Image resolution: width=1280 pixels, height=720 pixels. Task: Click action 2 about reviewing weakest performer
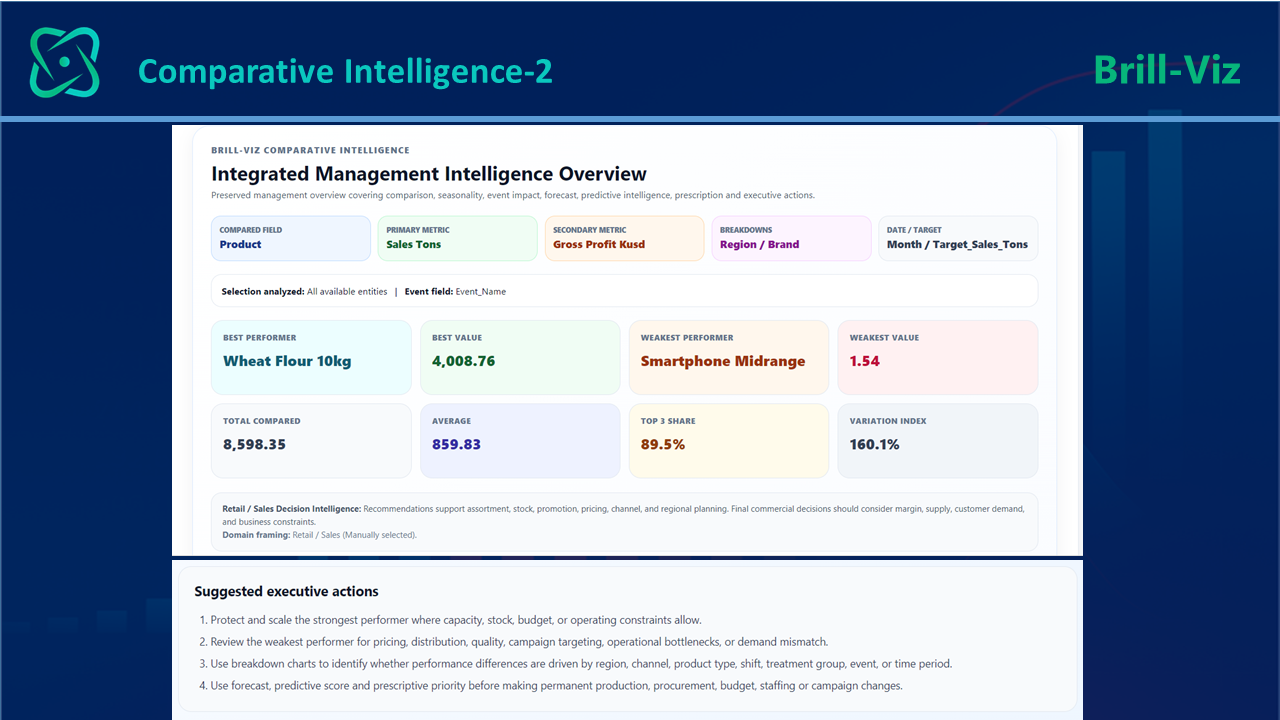(513, 642)
